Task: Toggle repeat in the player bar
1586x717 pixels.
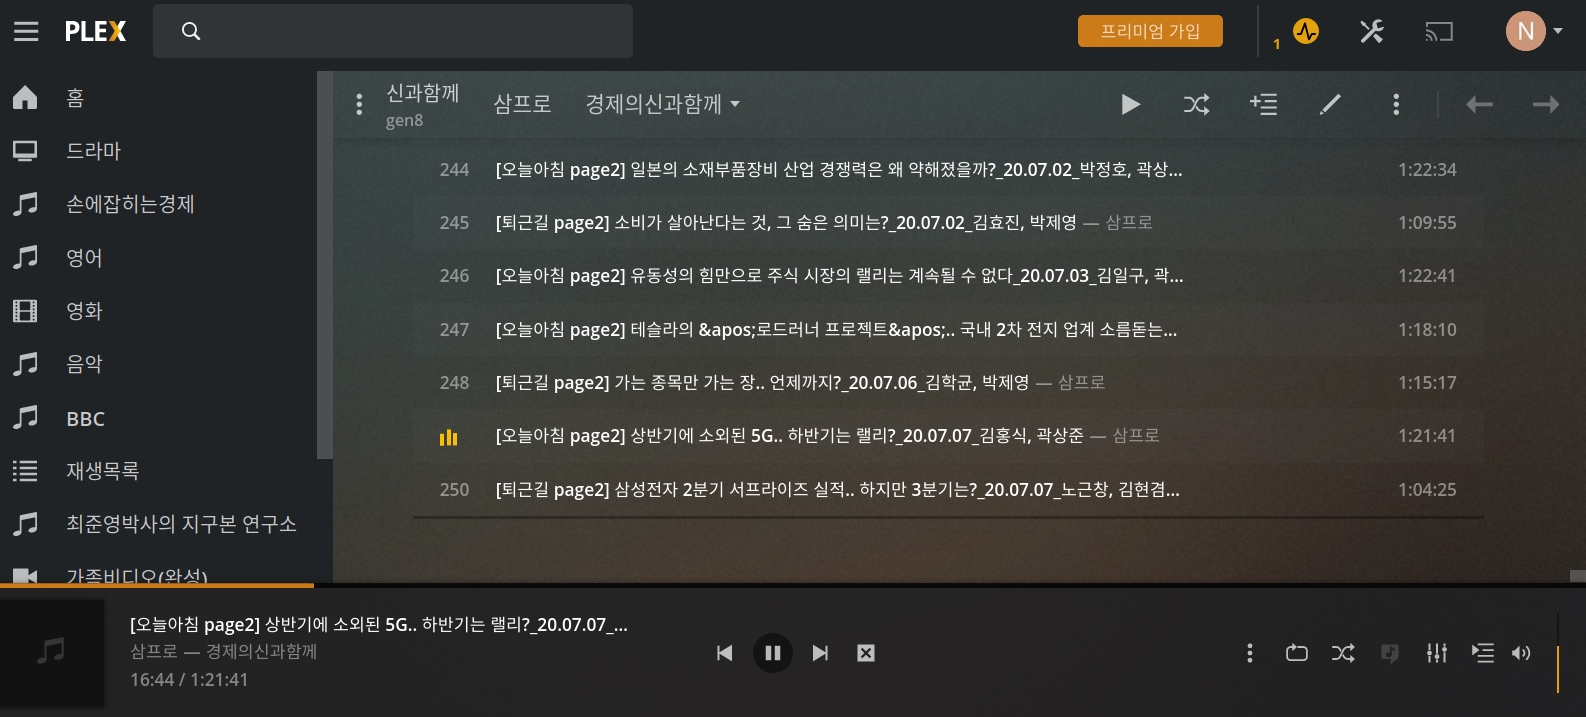Action: [x=1296, y=653]
